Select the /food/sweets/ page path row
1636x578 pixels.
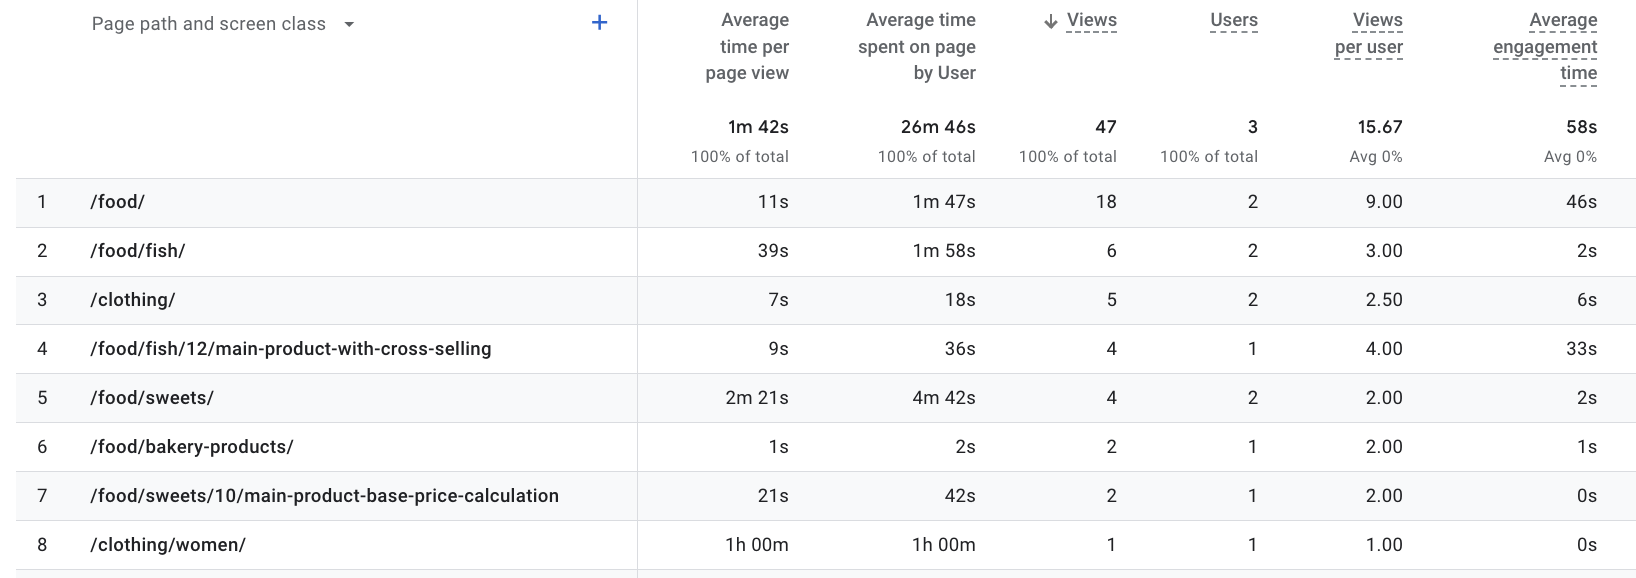click(x=152, y=398)
